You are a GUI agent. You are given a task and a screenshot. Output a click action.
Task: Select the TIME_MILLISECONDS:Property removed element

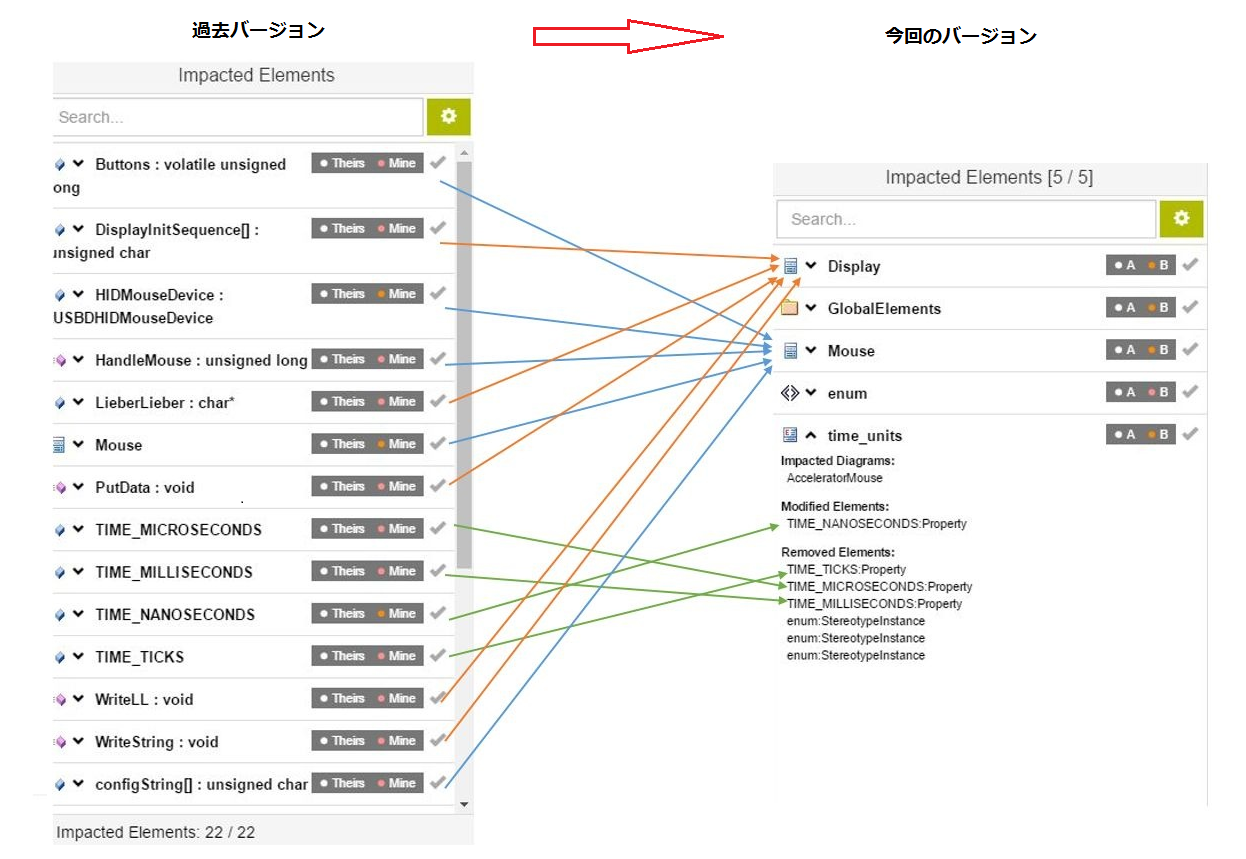point(875,603)
